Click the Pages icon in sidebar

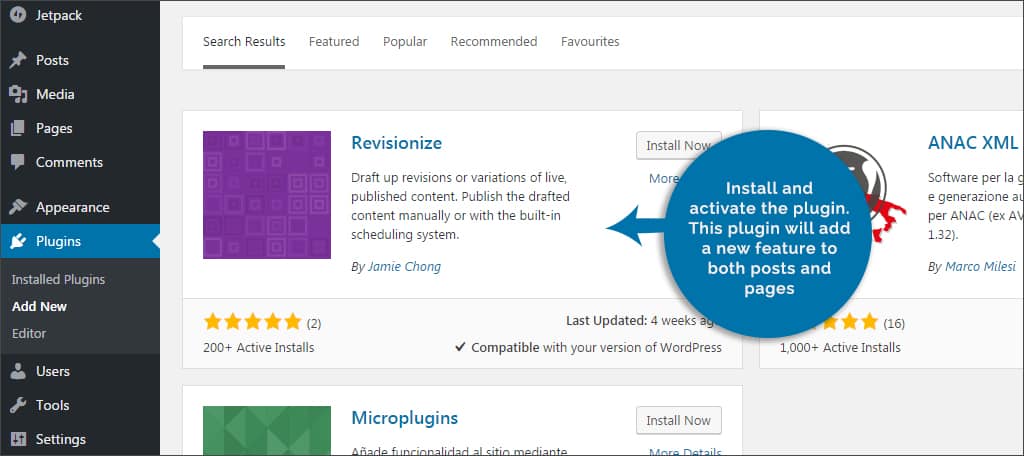[x=18, y=128]
